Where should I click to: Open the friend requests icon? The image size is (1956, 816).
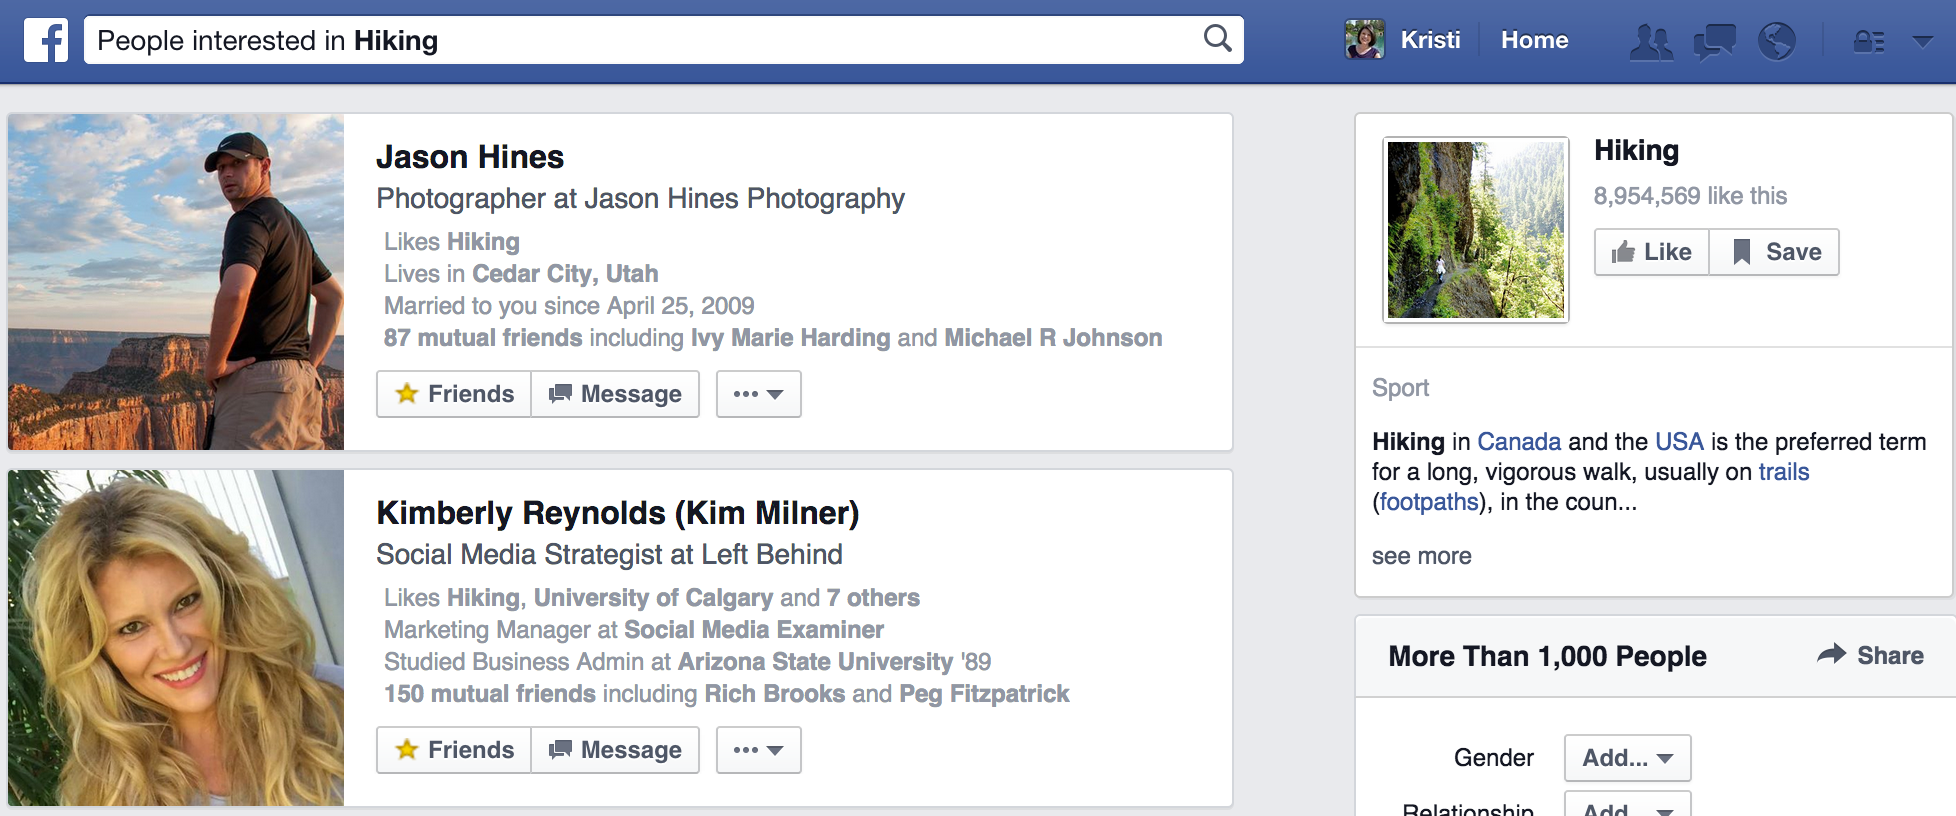click(x=1651, y=41)
